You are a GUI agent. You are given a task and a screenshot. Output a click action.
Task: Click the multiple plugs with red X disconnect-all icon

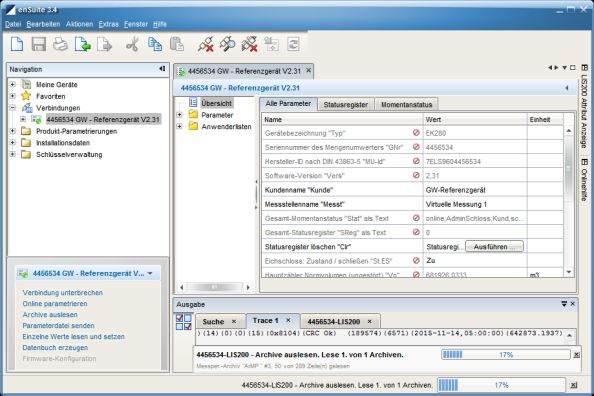[x=249, y=44]
